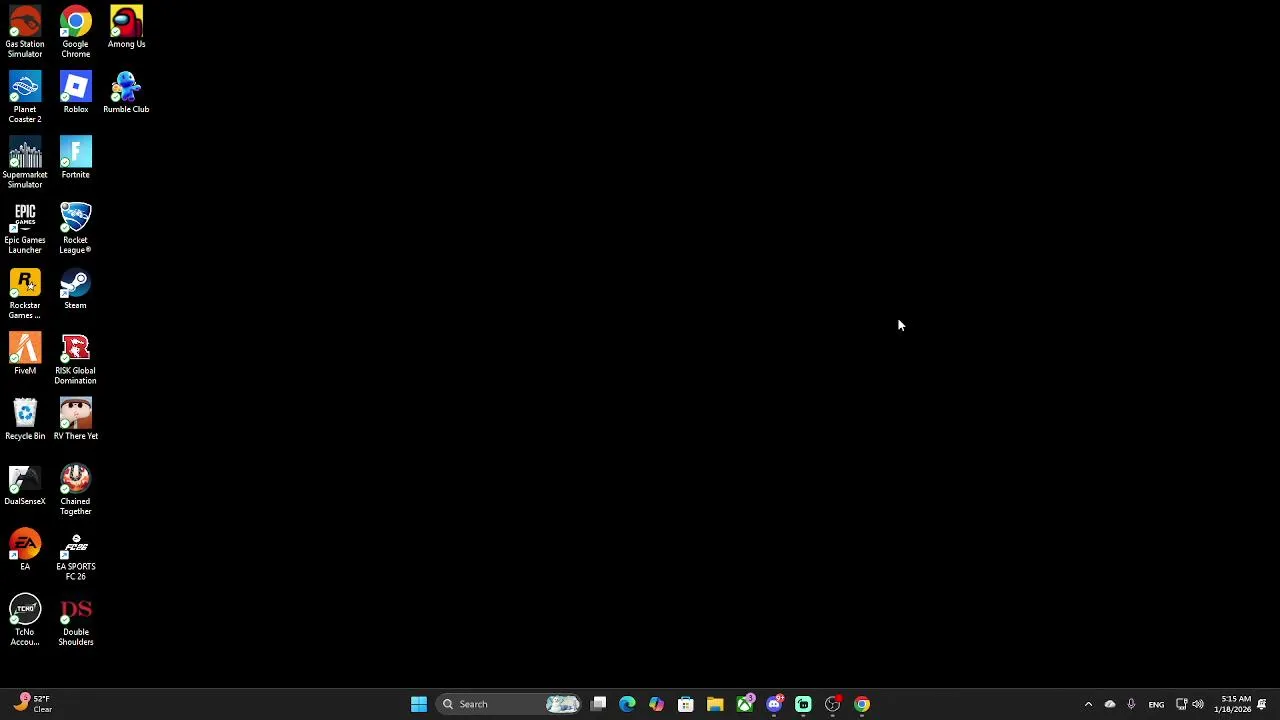Select the Steam desktop icon
Viewport: 1280px width, 720px height.
point(75,288)
